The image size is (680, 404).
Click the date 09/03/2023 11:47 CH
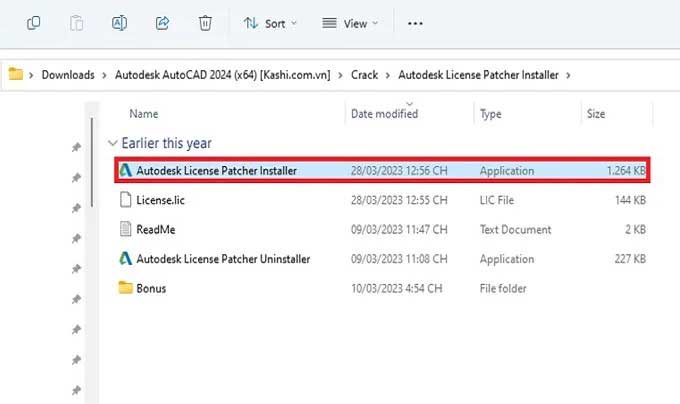pyautogui.click(x=399, y=229)
